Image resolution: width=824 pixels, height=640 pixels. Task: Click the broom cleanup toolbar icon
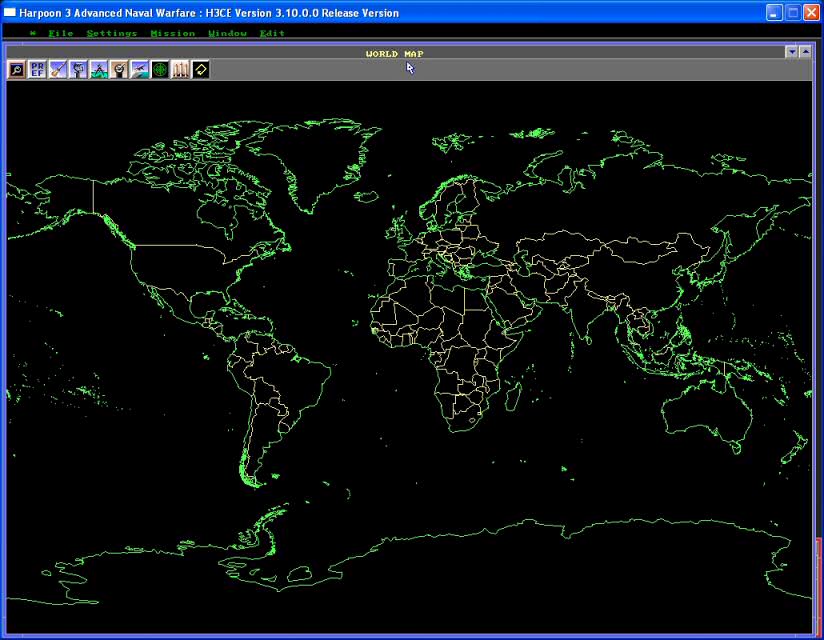tap(58, 69)
